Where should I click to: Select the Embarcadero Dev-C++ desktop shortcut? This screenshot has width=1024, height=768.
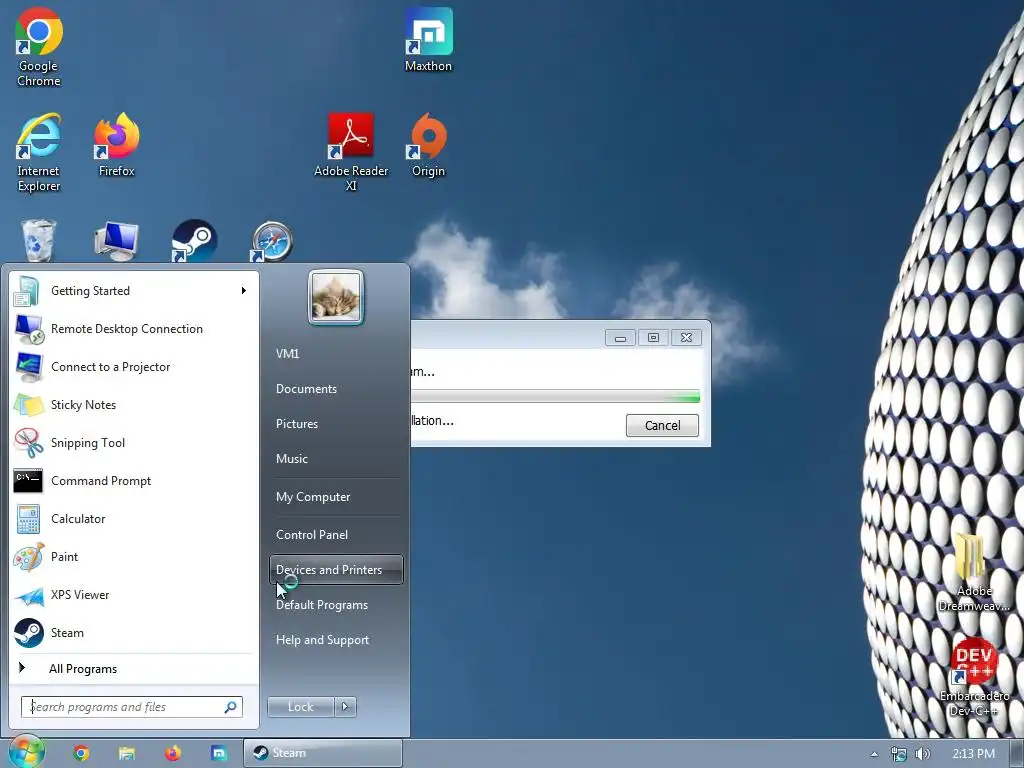click(x=974, y=677)
